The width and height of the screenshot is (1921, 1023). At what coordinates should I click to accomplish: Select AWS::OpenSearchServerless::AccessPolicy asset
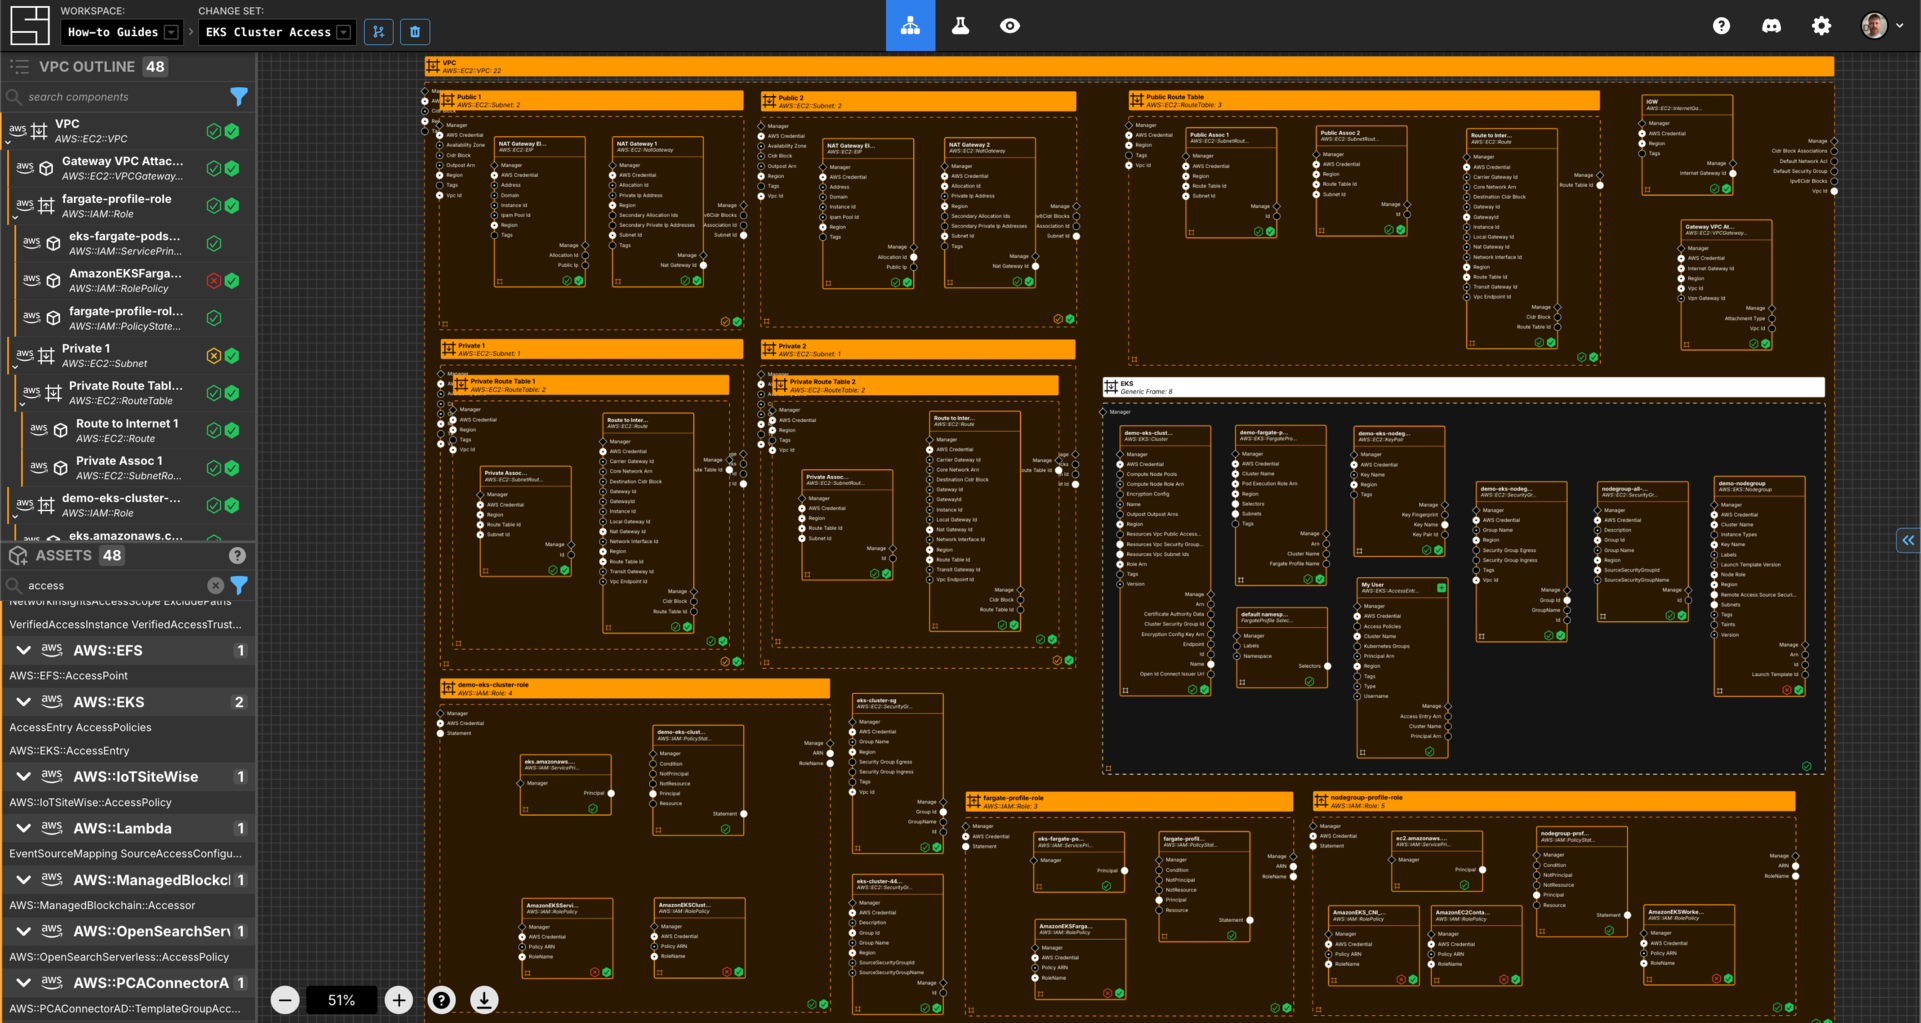click(128, 957)
